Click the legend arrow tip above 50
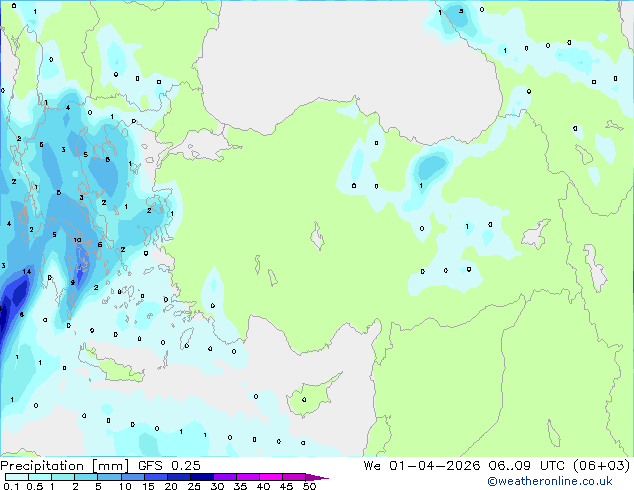The image size is (634, 490). tap(317, 477)
